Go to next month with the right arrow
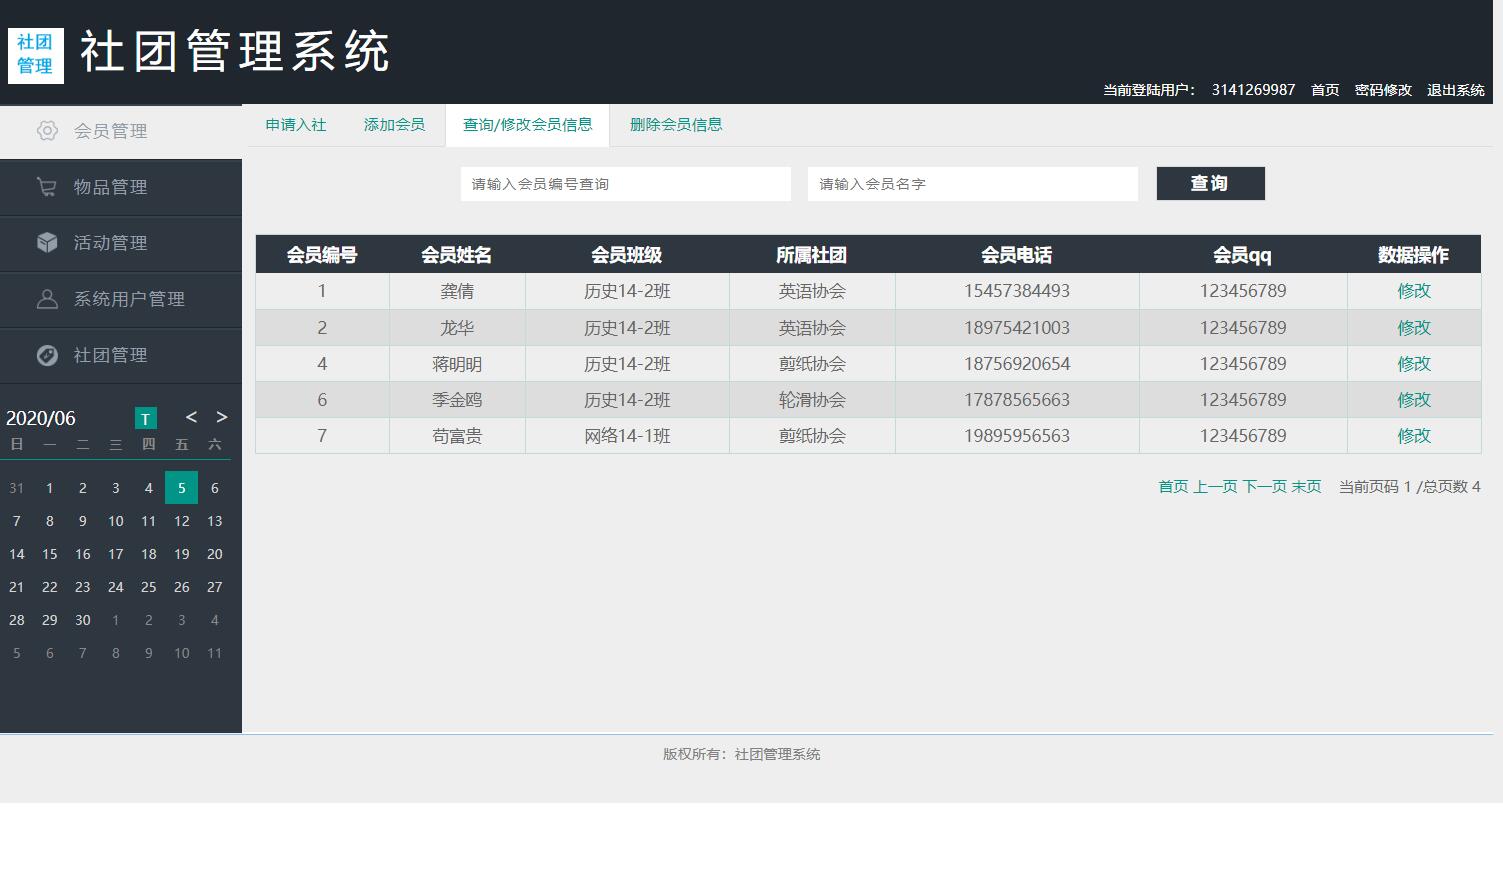The image size is (1503, 886). (221, 417)
